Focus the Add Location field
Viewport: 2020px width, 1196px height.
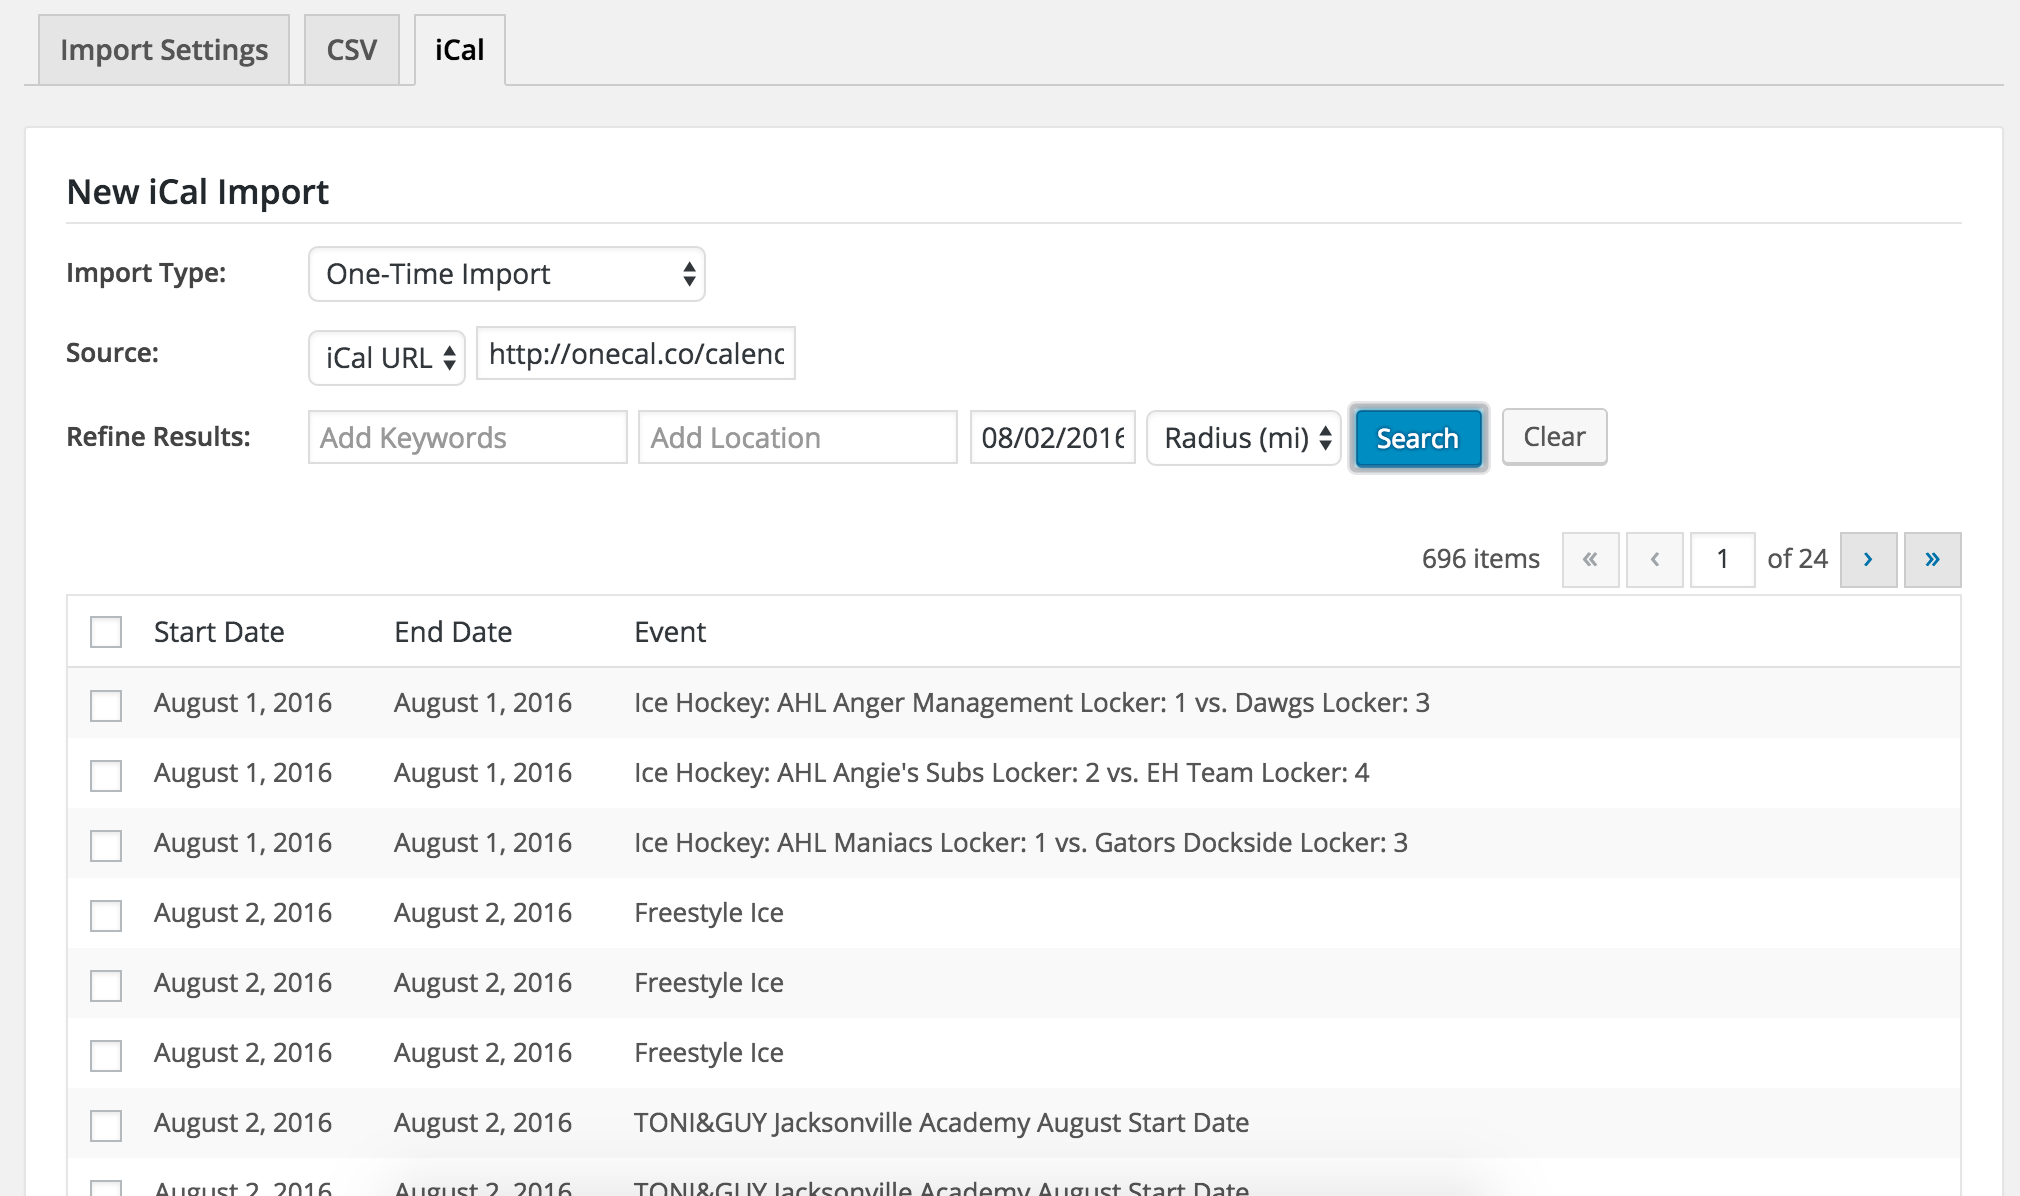click(x=797, y=438)
